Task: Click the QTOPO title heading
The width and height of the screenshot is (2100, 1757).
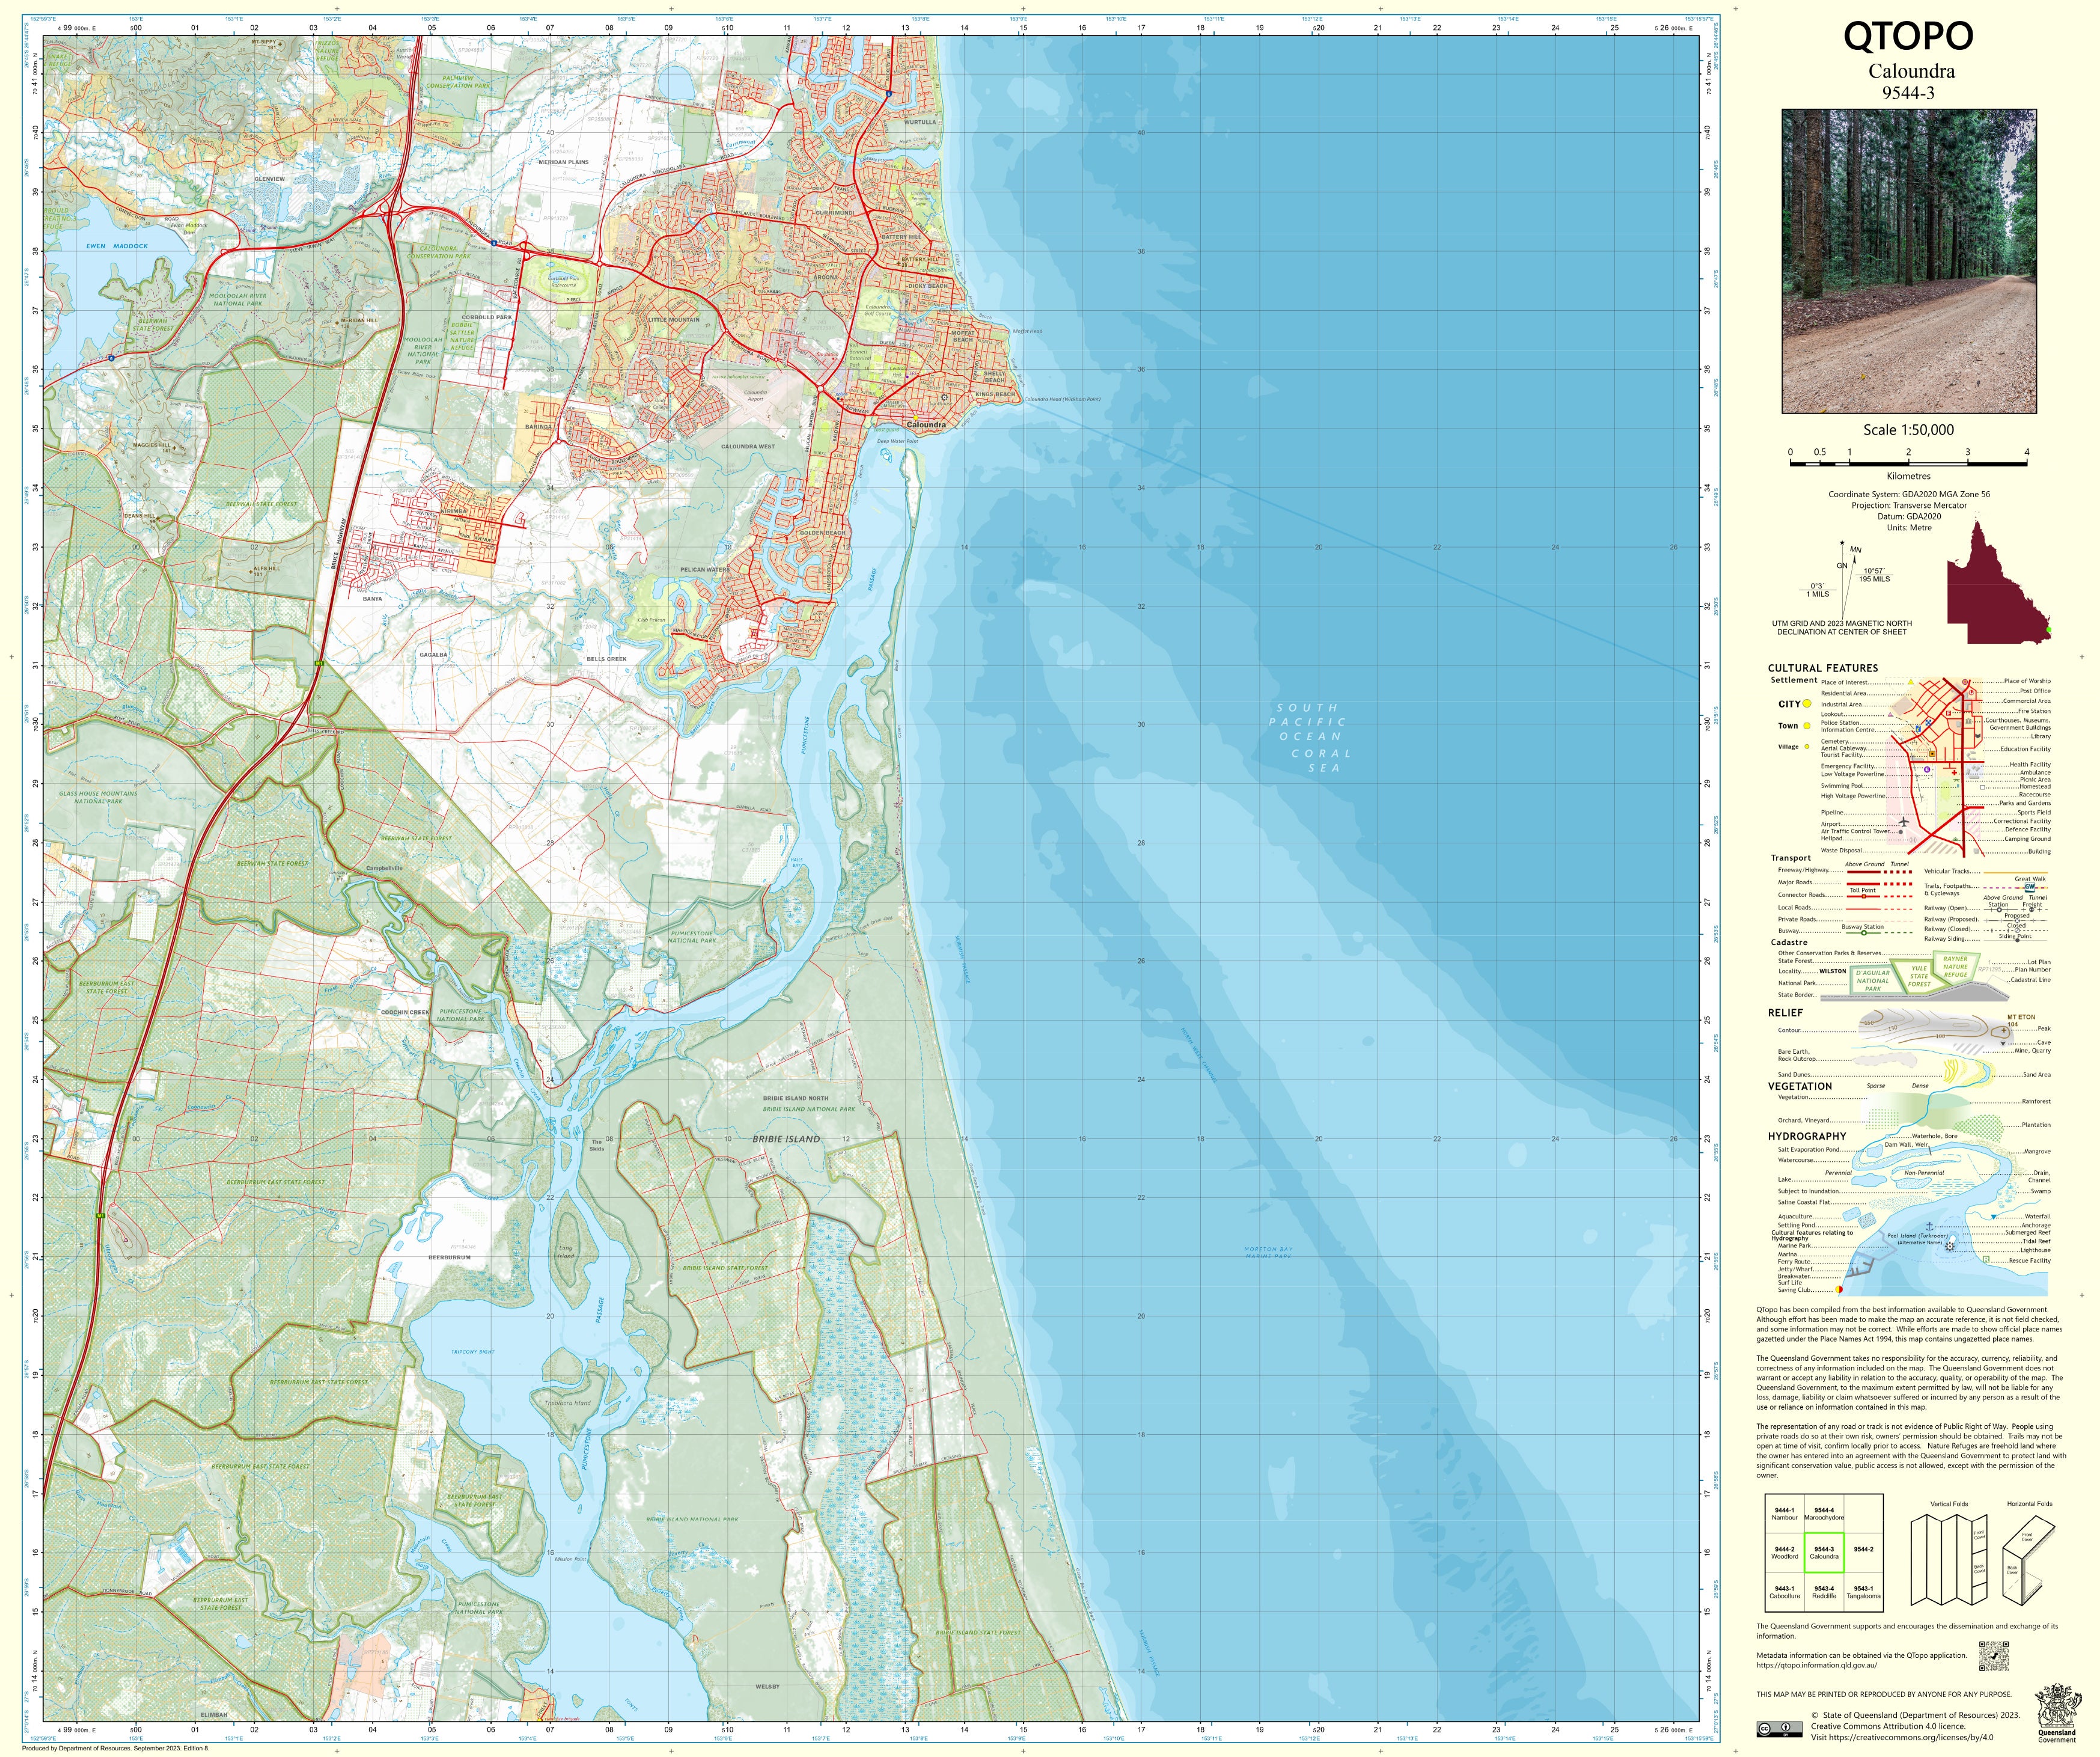Action: [1908, 36]
